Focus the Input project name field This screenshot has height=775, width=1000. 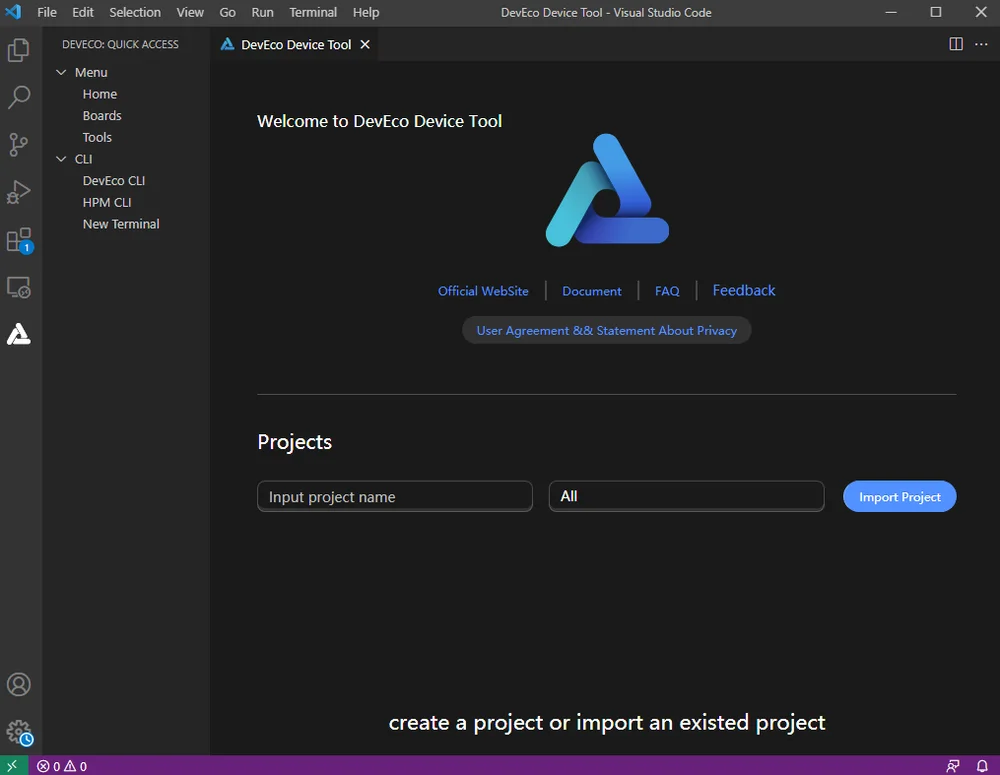point(395,496)
